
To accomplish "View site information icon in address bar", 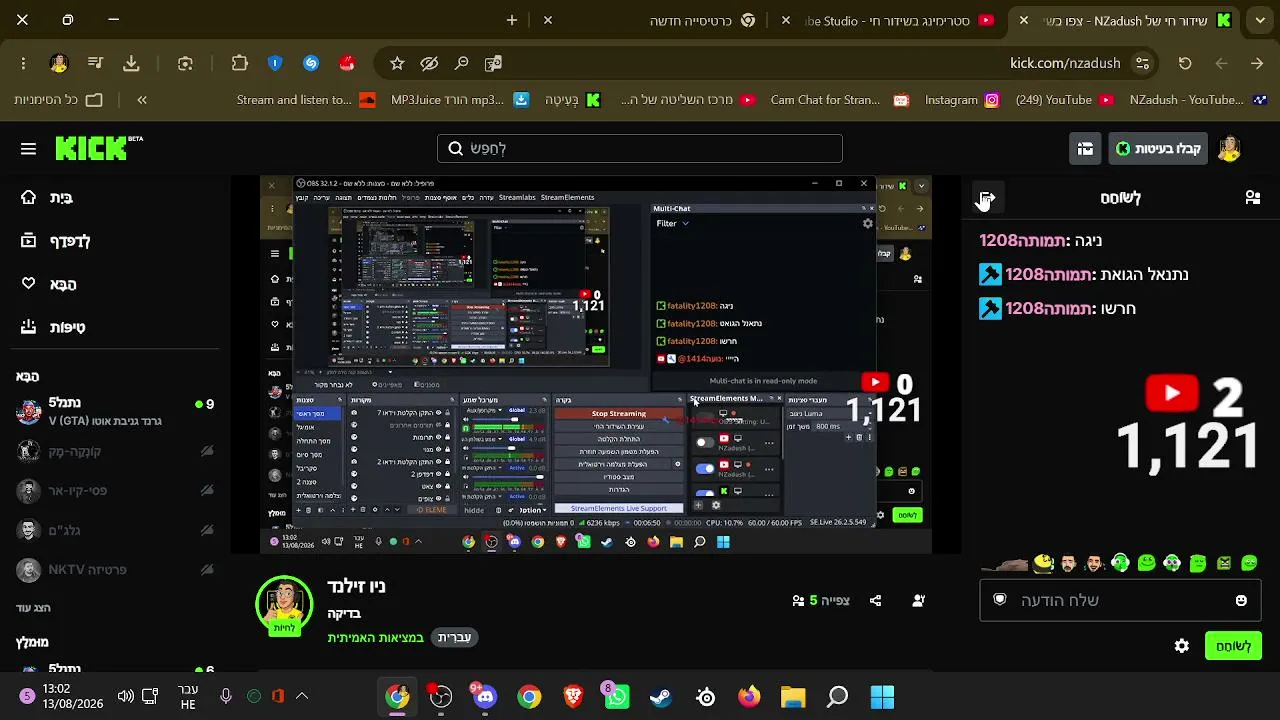I will coord(1142,63).
